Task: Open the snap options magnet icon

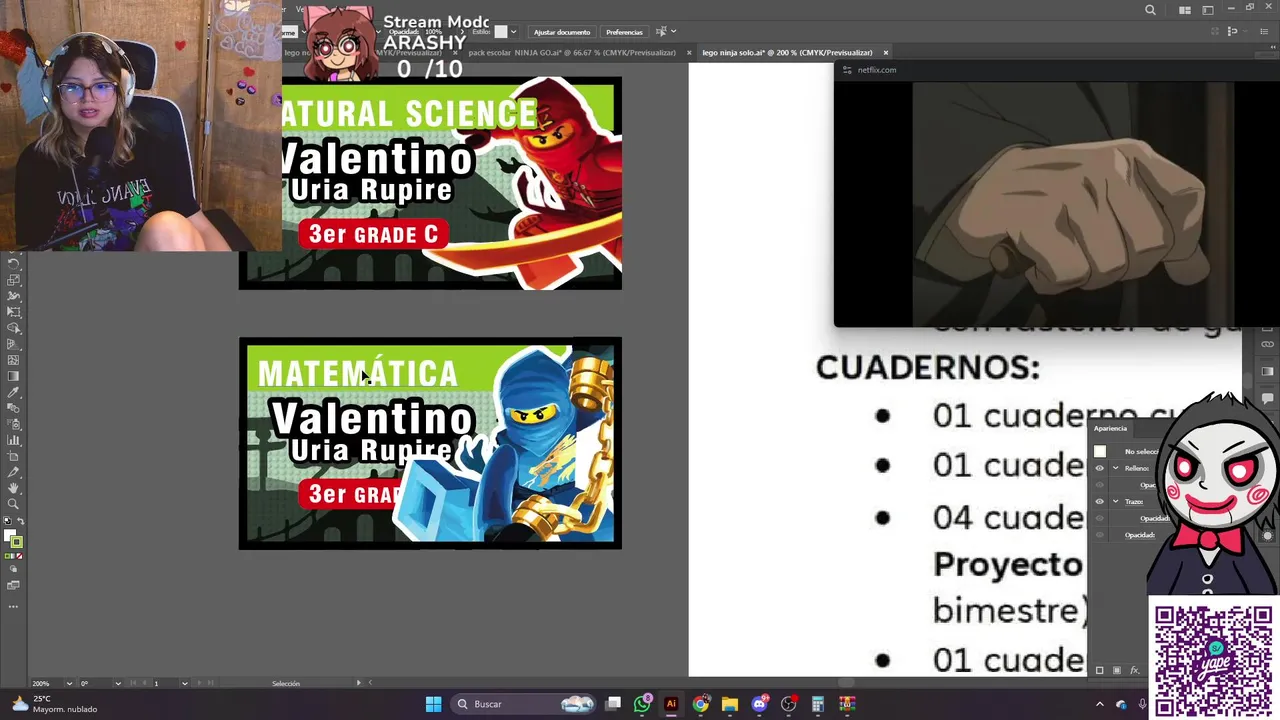Action: tap(1233, 31)
